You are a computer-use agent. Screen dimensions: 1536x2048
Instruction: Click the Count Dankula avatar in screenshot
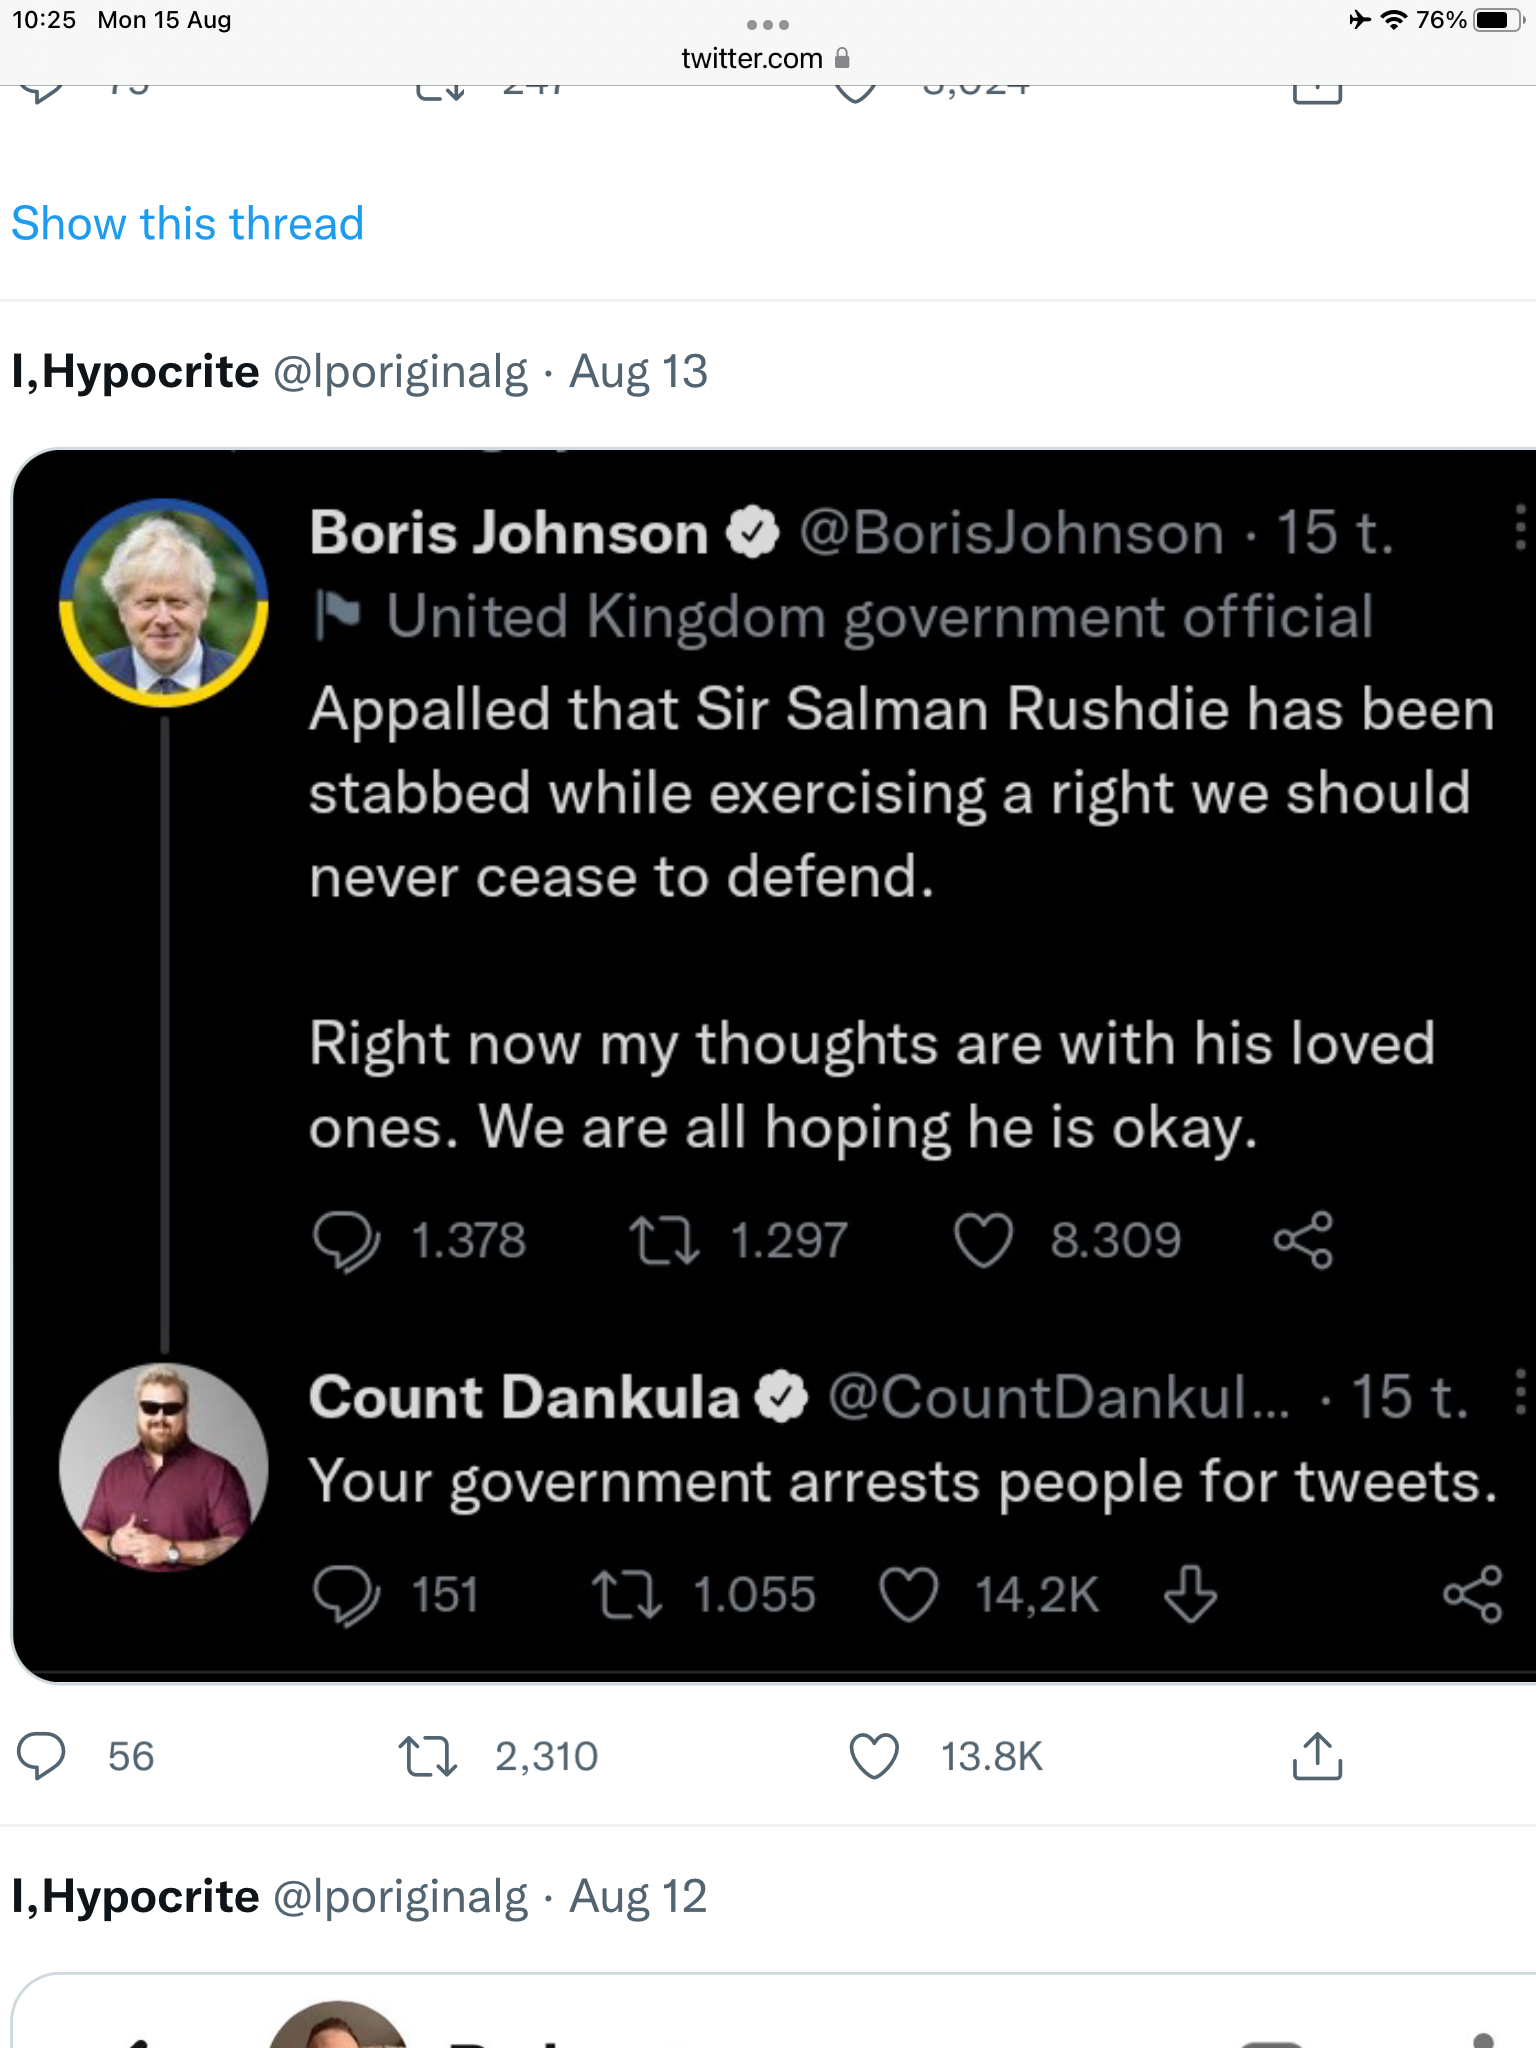coord(164,1467)
